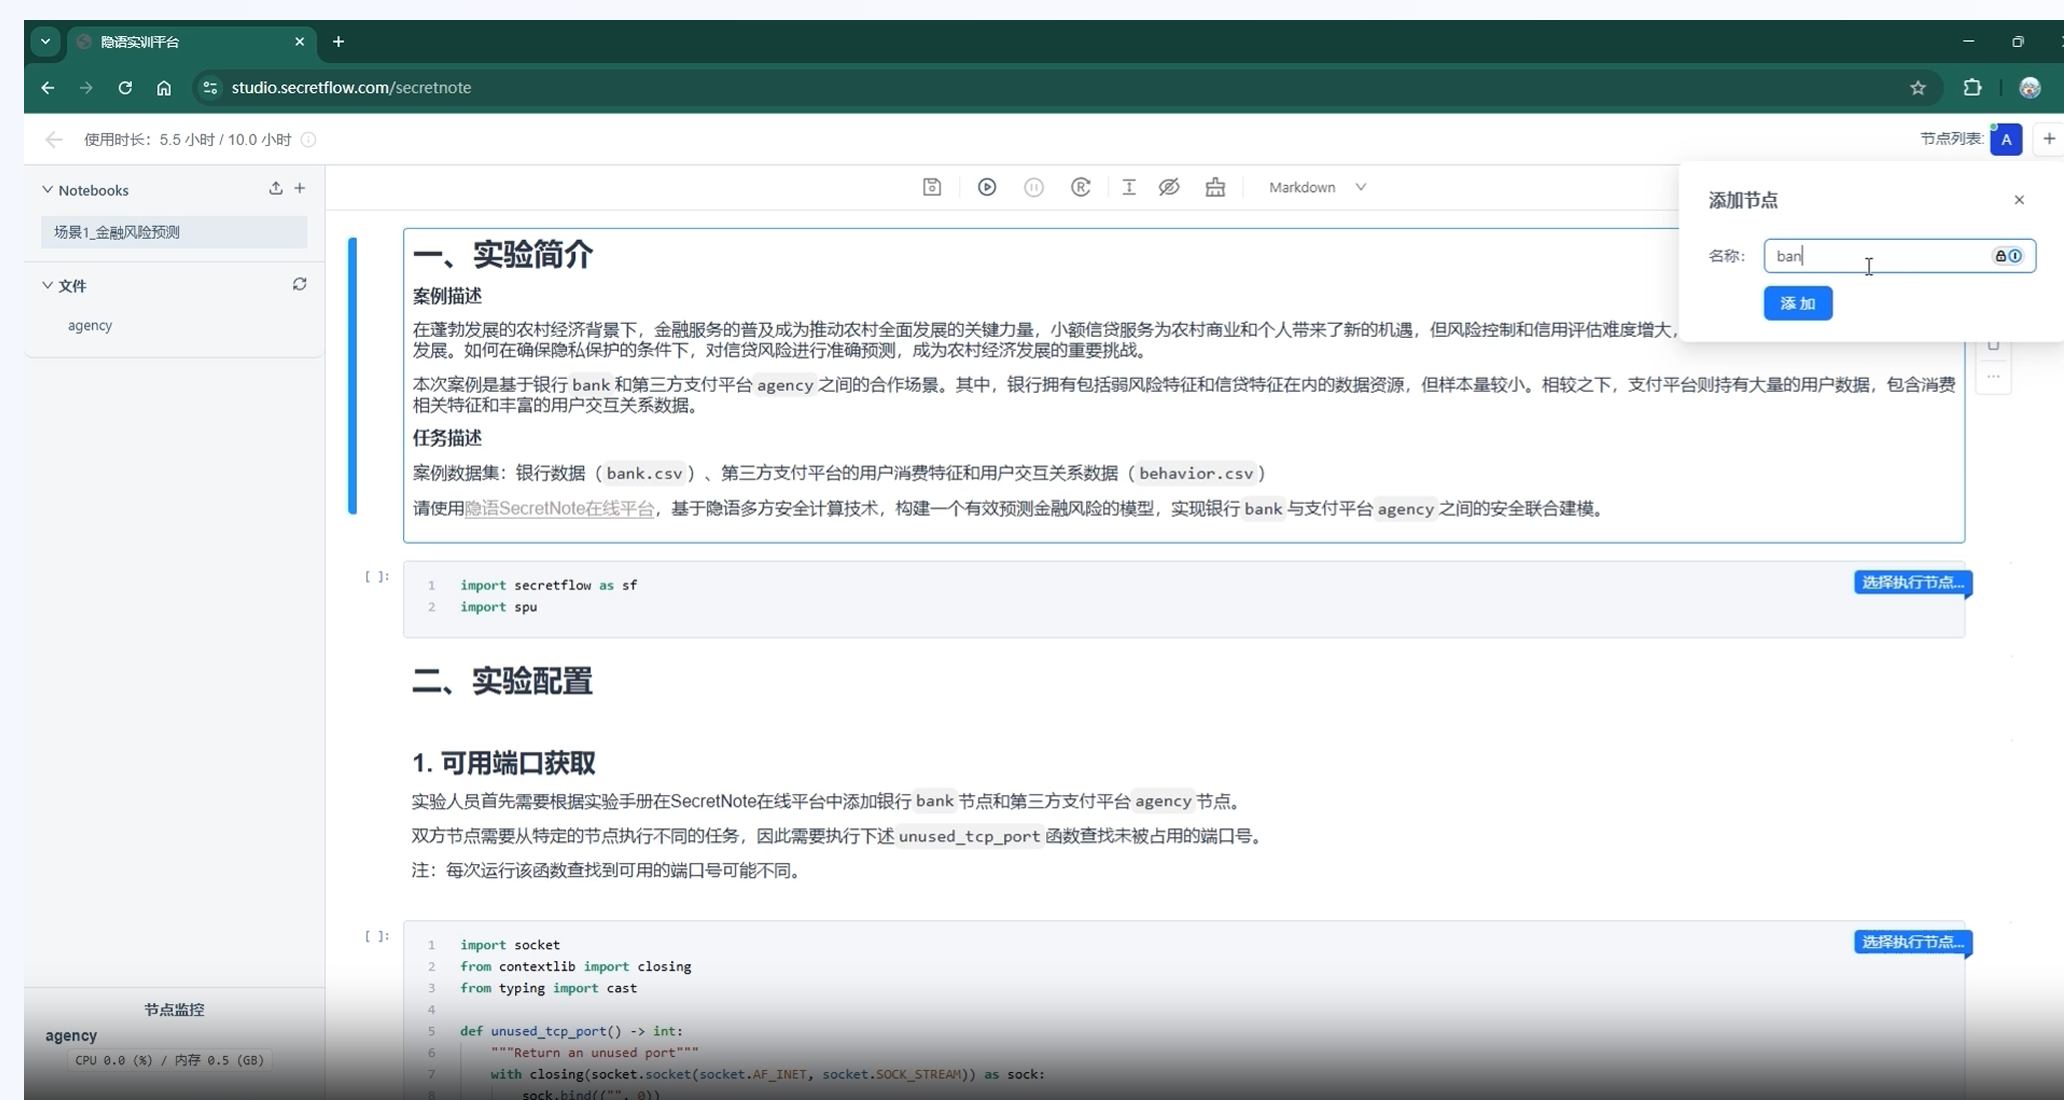Open the Markdown cell type dropdown
Viewport: 2064px width, 1100px height.
pyautogui.click(x=1316, y=187)
